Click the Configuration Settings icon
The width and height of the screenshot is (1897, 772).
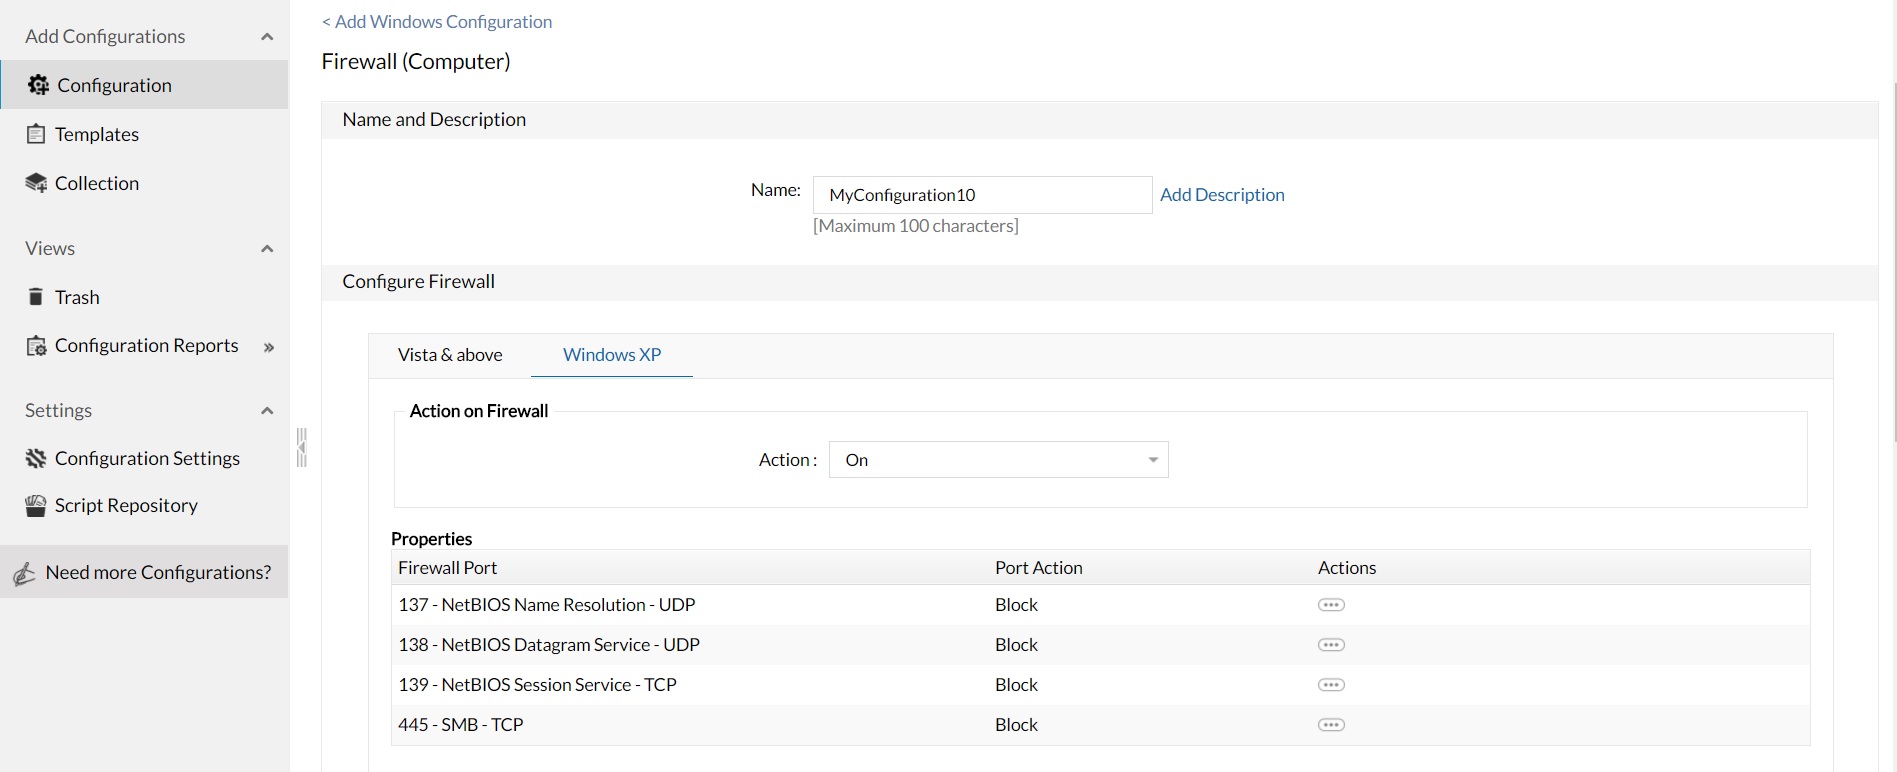click(x=36, y=458)
